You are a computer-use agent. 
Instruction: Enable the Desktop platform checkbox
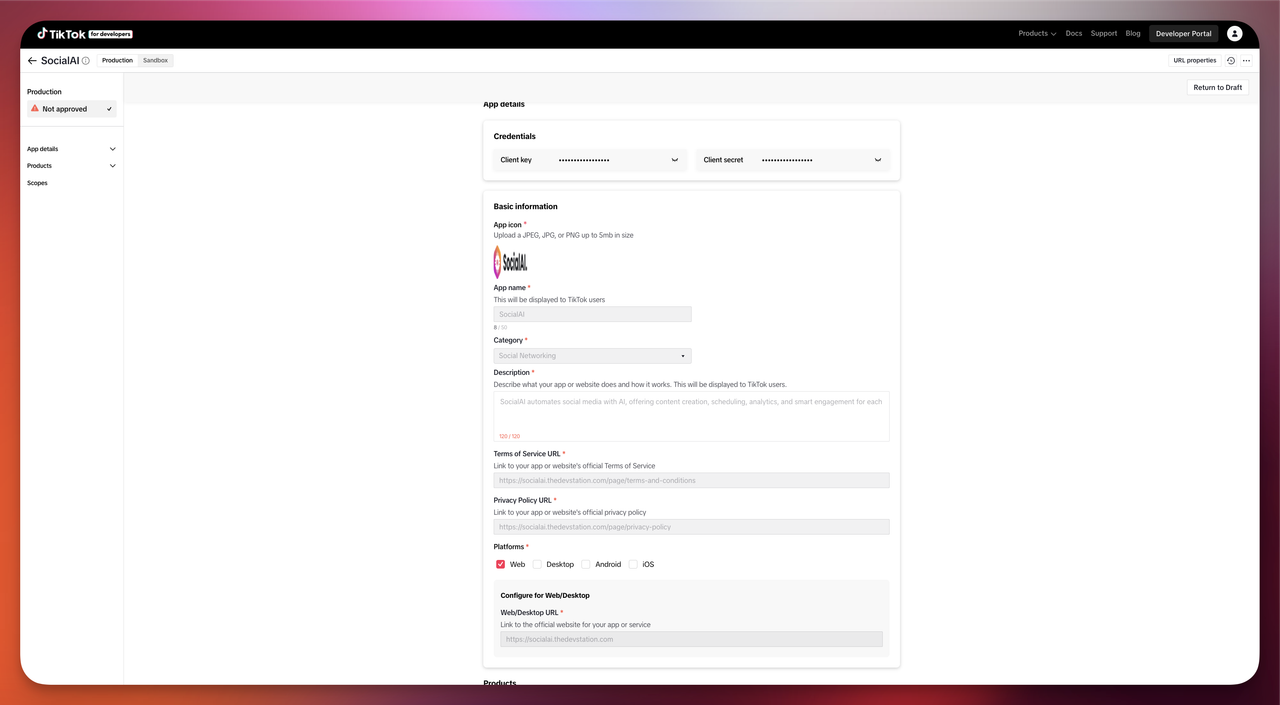(x=537, y=564)
